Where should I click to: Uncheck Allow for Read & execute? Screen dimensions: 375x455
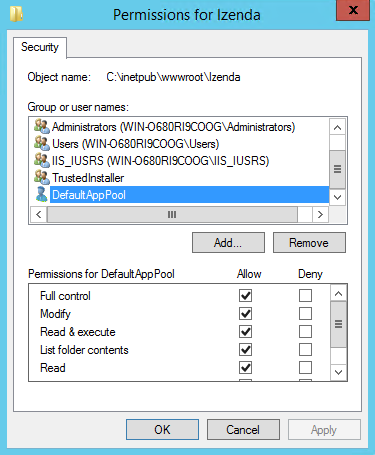[x=245, y=331]
